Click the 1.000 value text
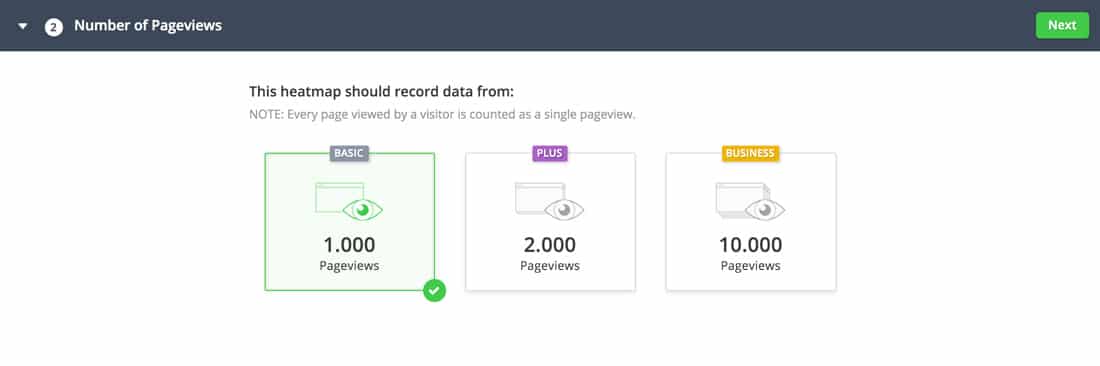This screenshot has height=366, width=1100. pyautogui.click(x=349, y=245)
